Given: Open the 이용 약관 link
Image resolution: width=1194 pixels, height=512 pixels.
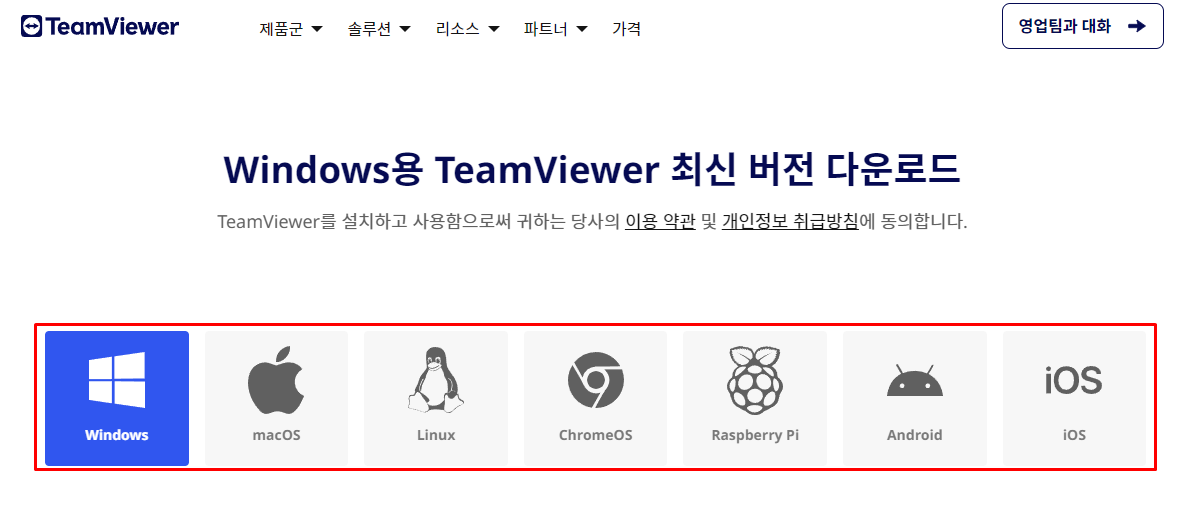Looking at the screenshot, I should tap(660, 222).
